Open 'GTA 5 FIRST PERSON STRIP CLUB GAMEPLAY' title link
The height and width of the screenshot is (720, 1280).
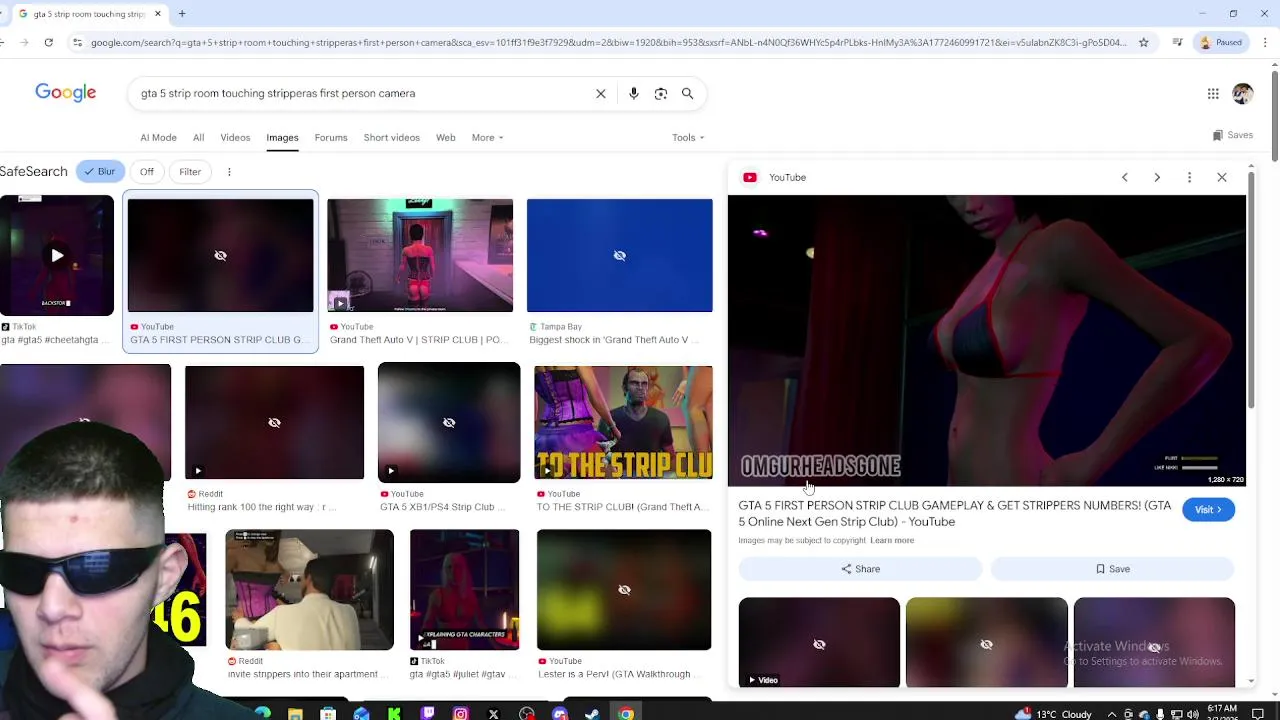click(954, 514)
